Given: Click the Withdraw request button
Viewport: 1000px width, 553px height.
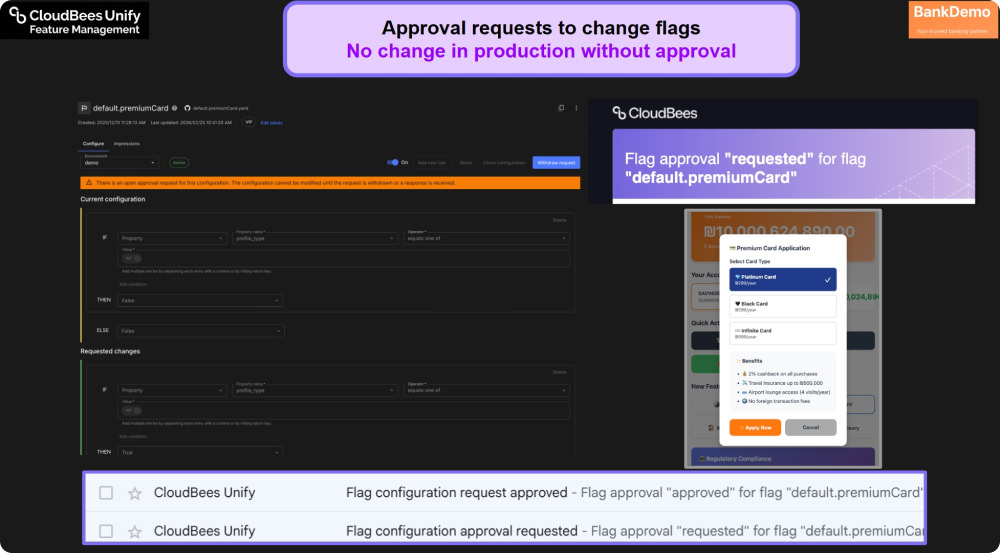Looking at the screenshot, I should pos(556,163).
